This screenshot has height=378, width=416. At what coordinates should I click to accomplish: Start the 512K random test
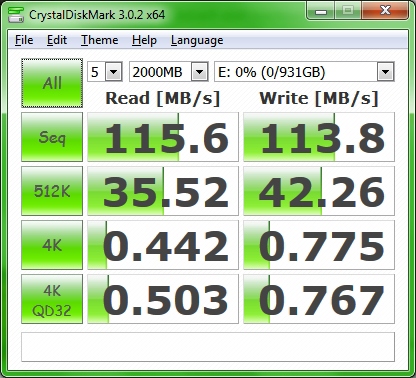52,191
